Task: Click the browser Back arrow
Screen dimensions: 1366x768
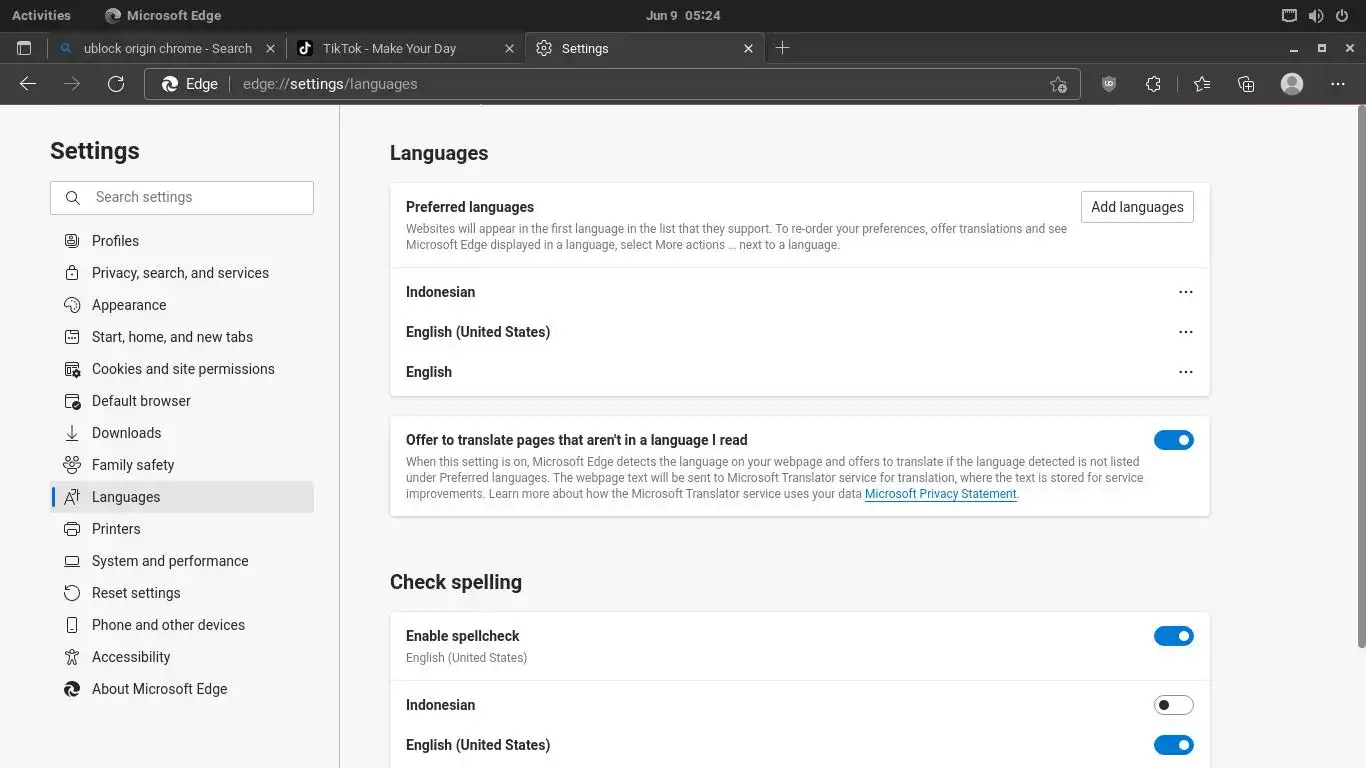Action: tap(28, 84)
